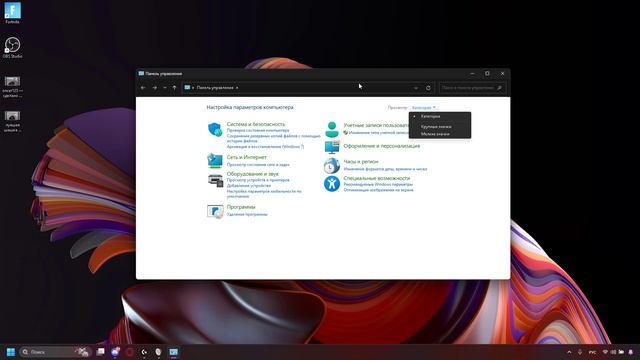This screenshot has height=360, width=640.
Task: Click Просмотр состояния сети и задач link
Action: tap(258, 164)
